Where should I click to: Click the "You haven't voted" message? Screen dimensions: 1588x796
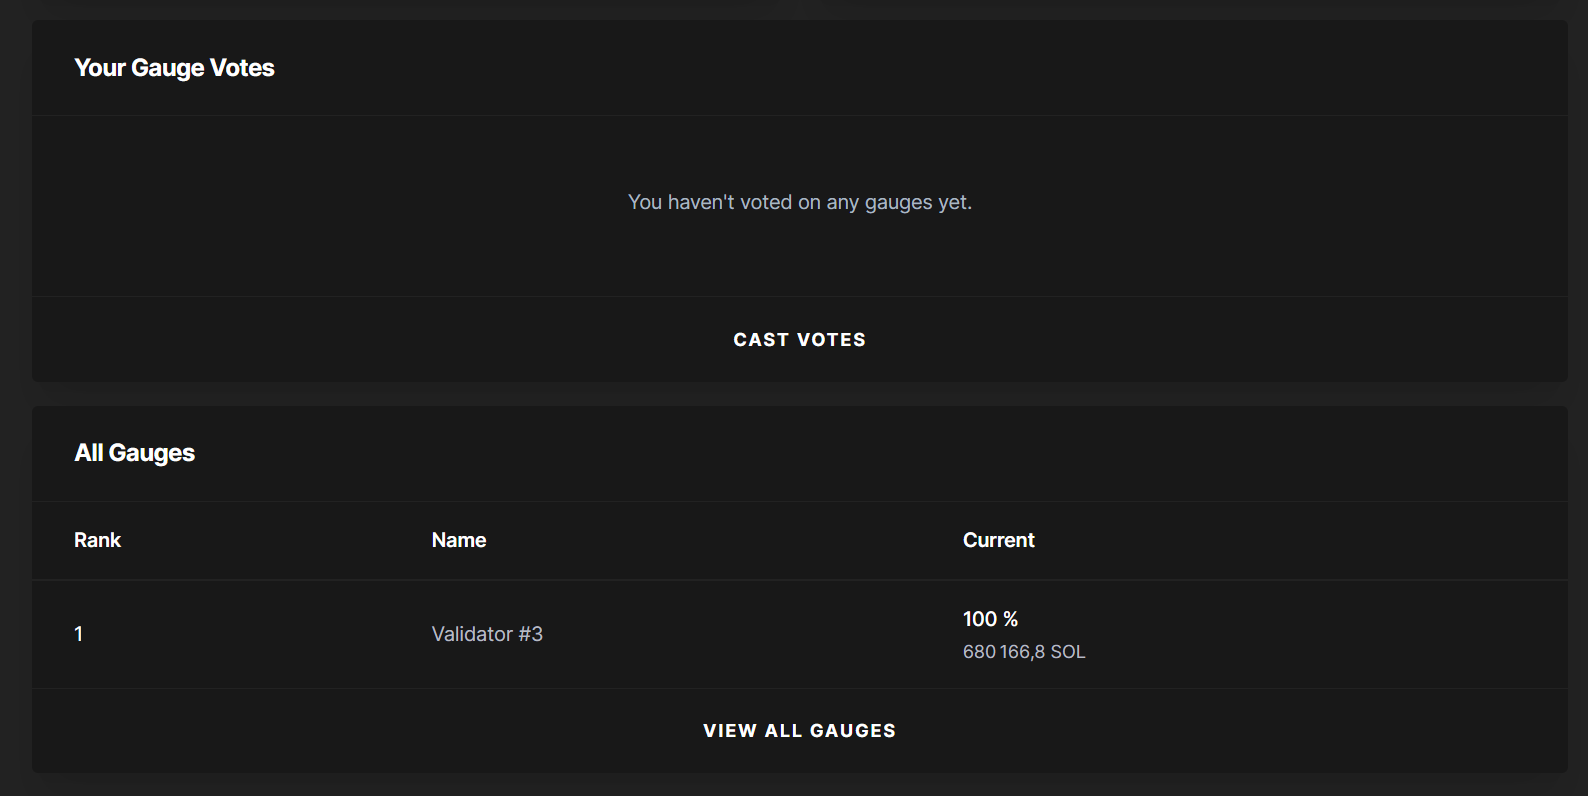pos(799,202)
